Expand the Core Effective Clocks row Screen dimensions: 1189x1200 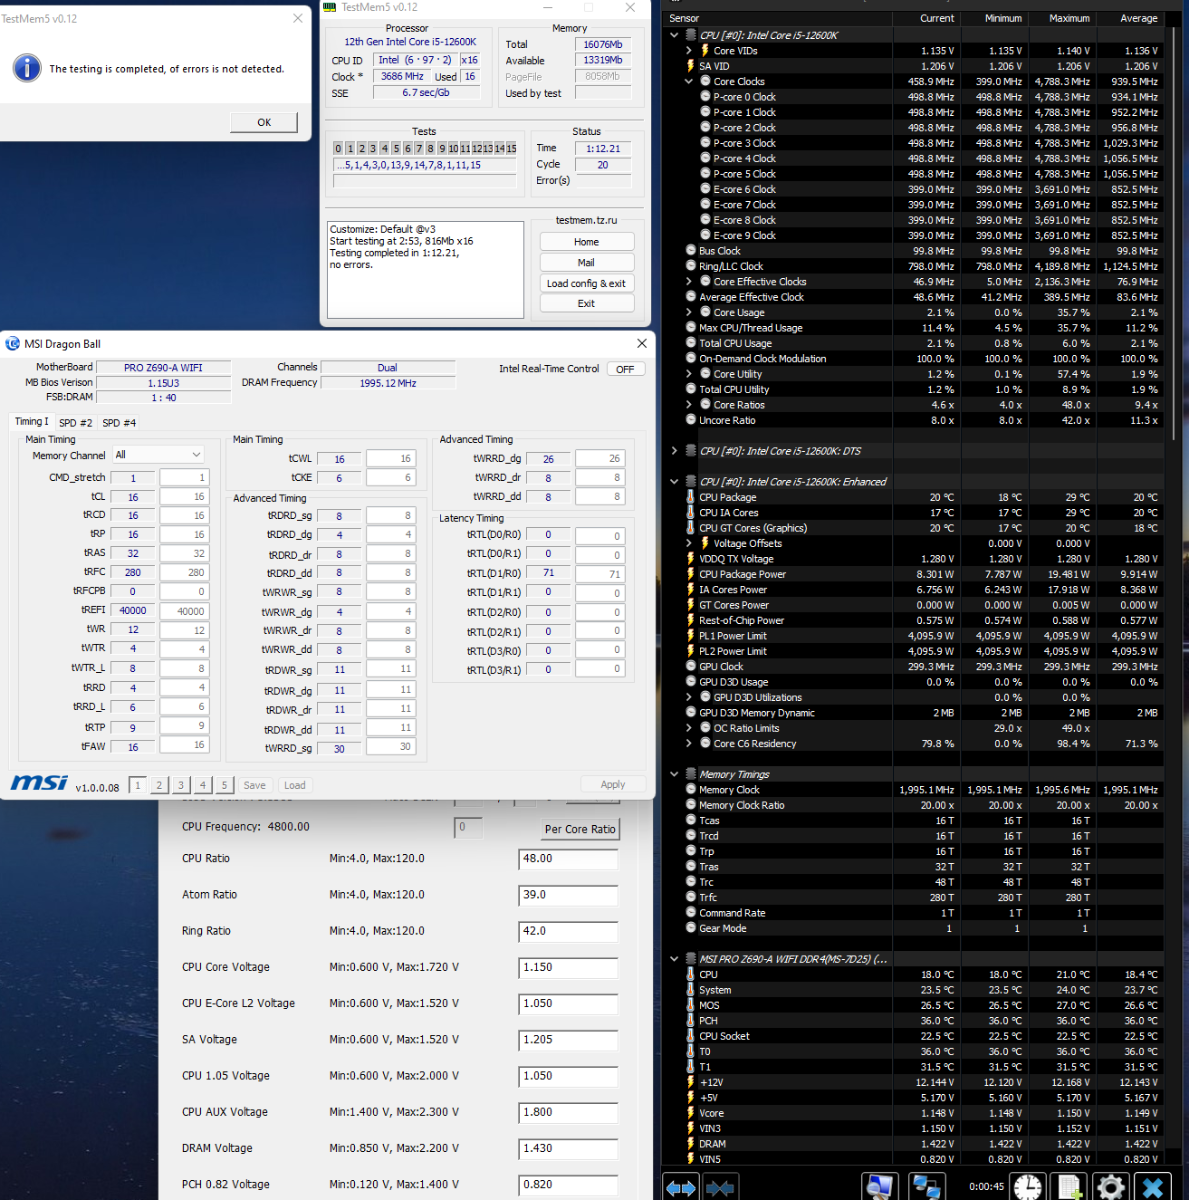(689, 282)
